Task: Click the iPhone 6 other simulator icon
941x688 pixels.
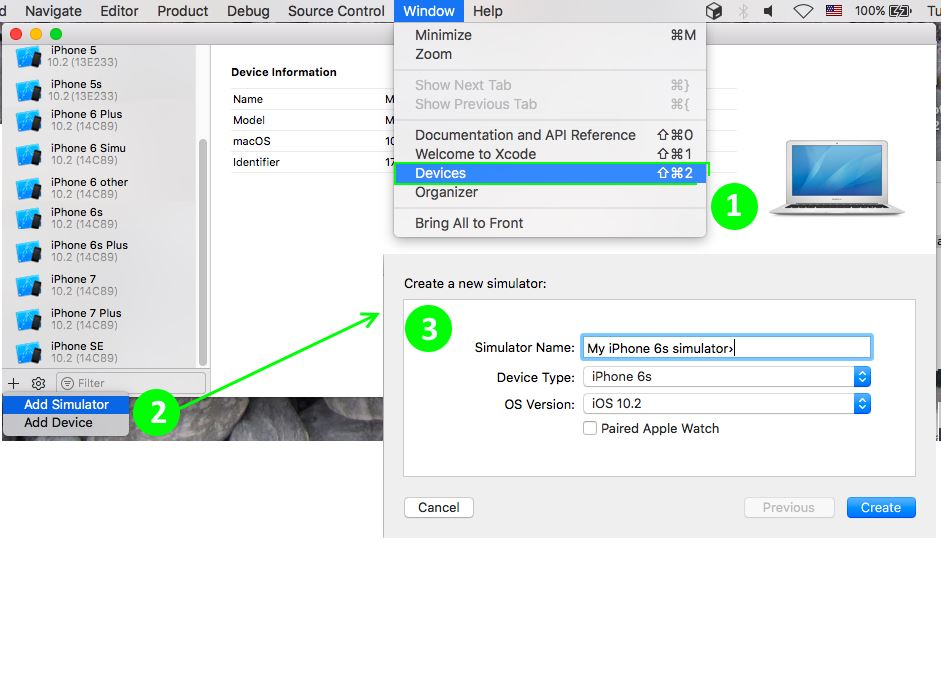Action: click(28, 188)
